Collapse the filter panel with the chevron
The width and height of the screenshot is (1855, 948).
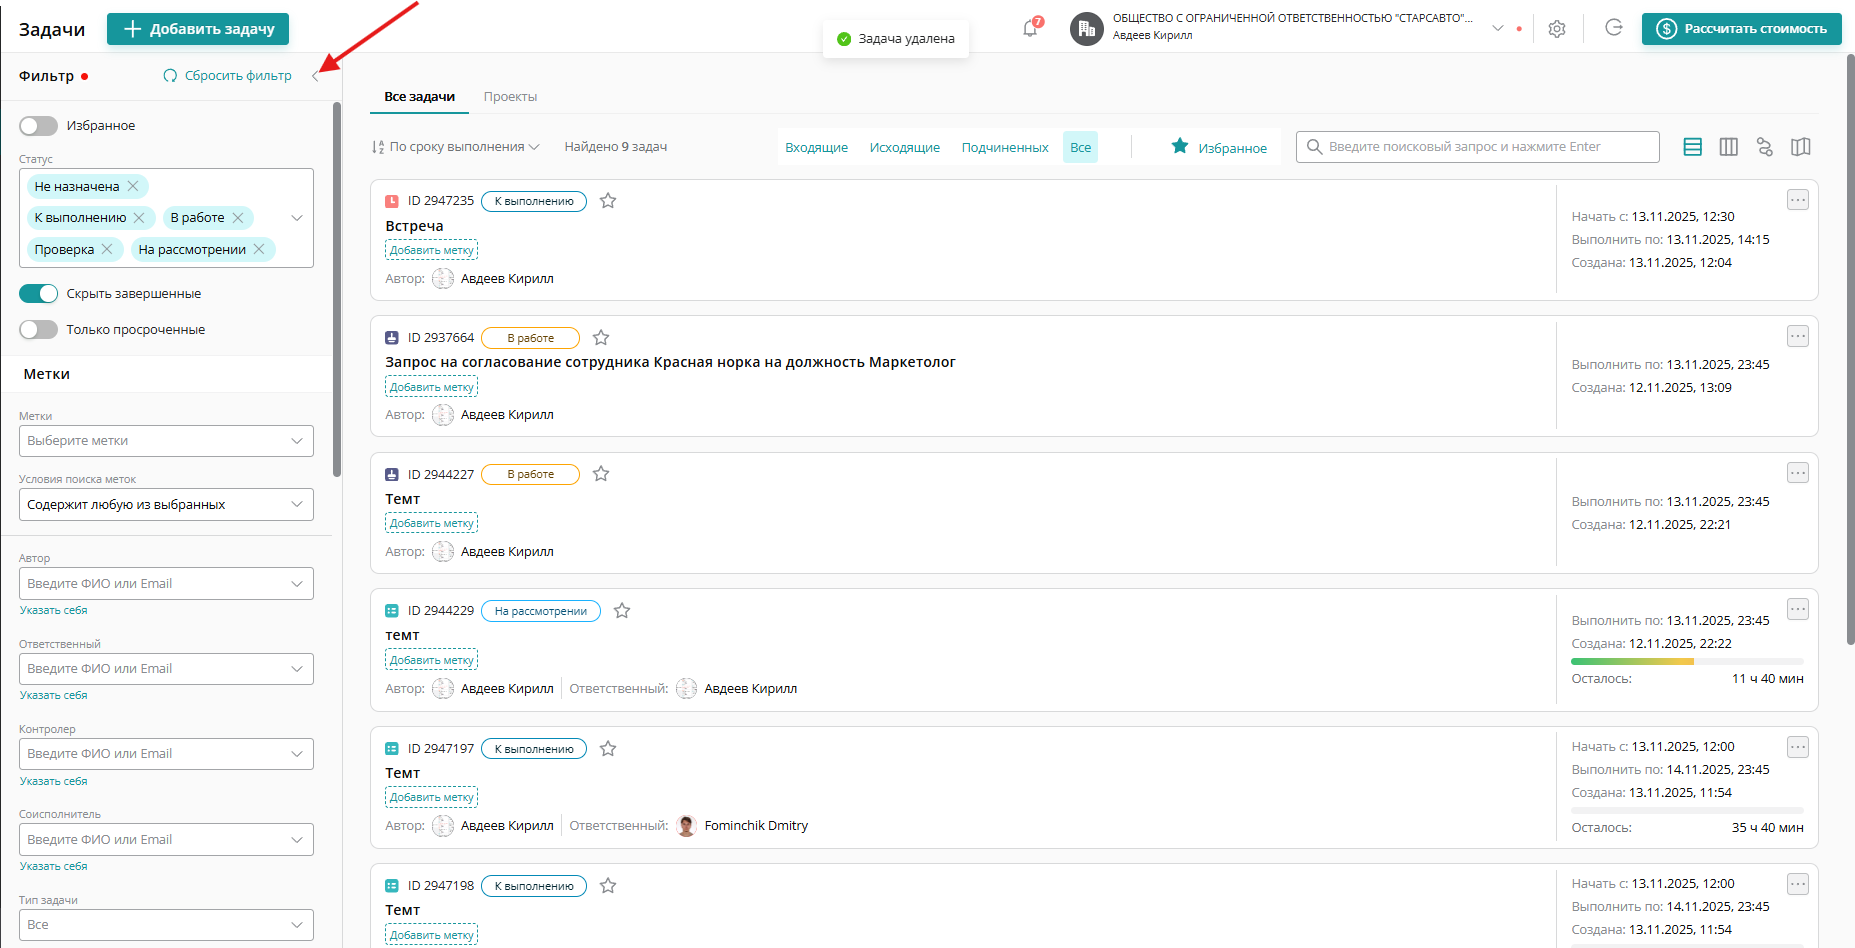315,76
